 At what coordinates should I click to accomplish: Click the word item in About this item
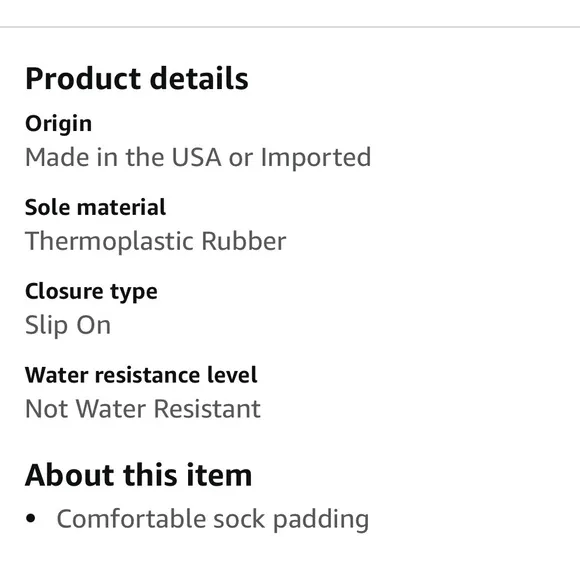tap(219, 475)
